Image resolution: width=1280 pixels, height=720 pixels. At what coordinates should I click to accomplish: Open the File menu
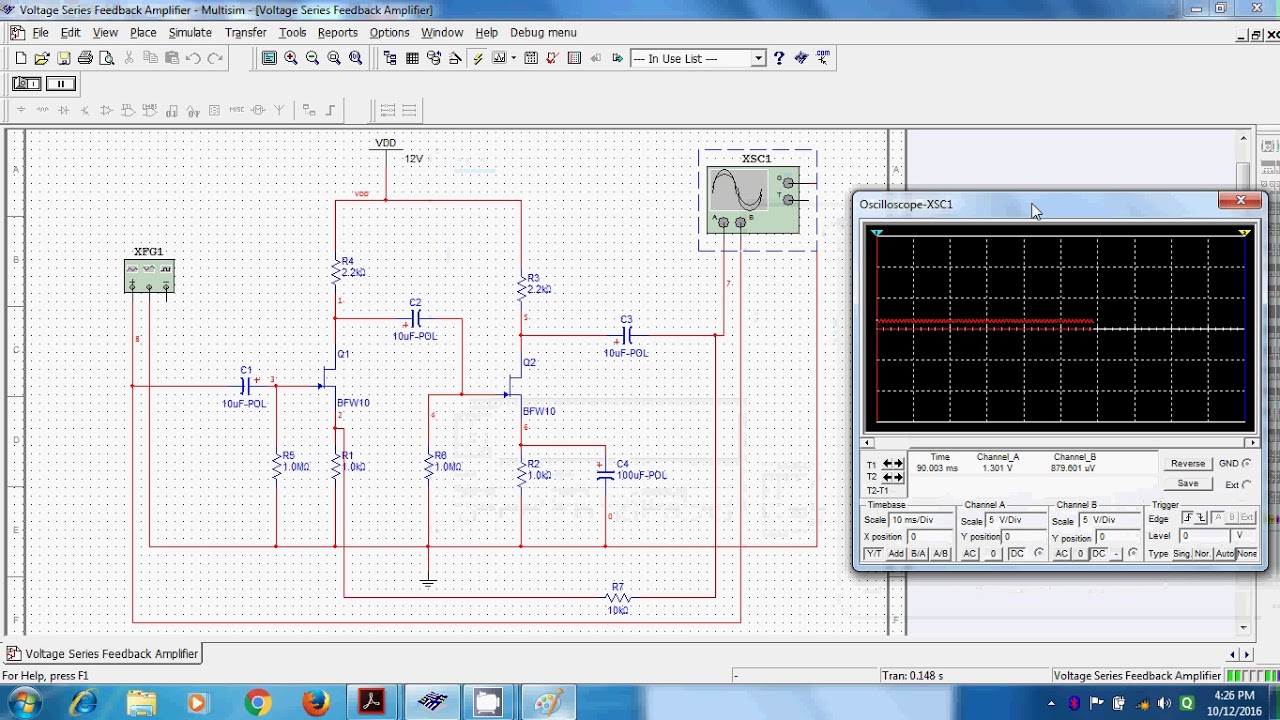coord(41,33)
